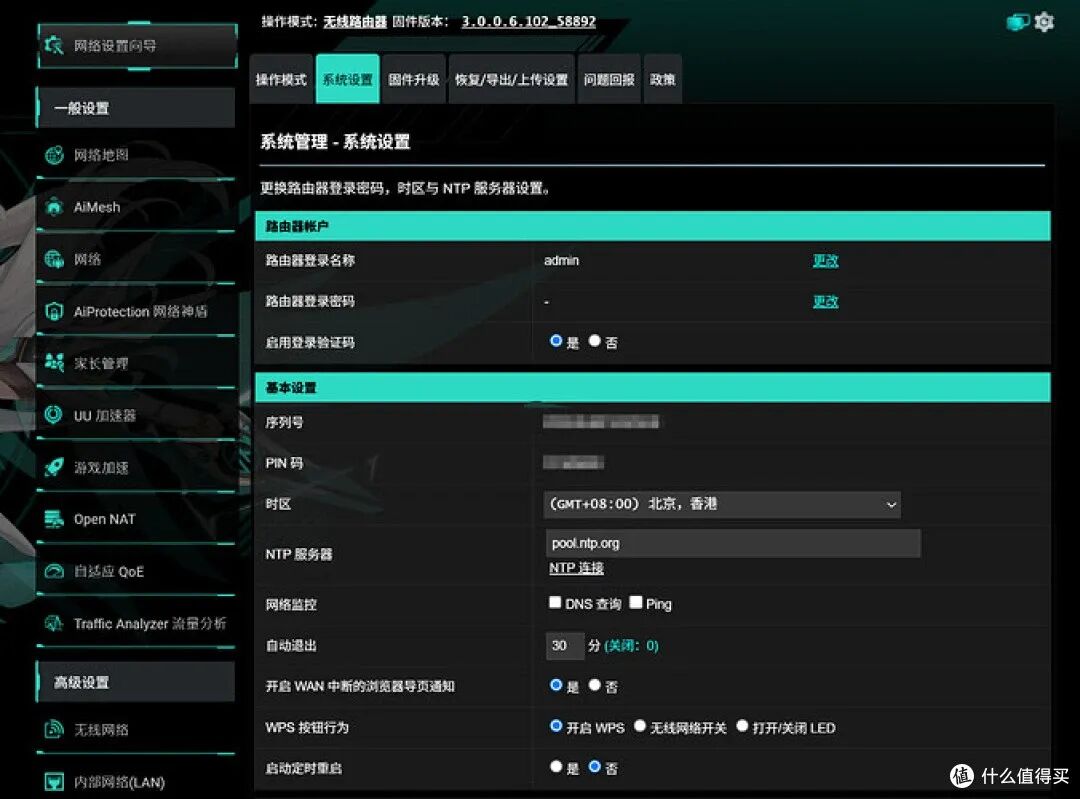Select 否 for WAN 中断浏览器导页通知
Screen dimensions: 1080x799
594,685
